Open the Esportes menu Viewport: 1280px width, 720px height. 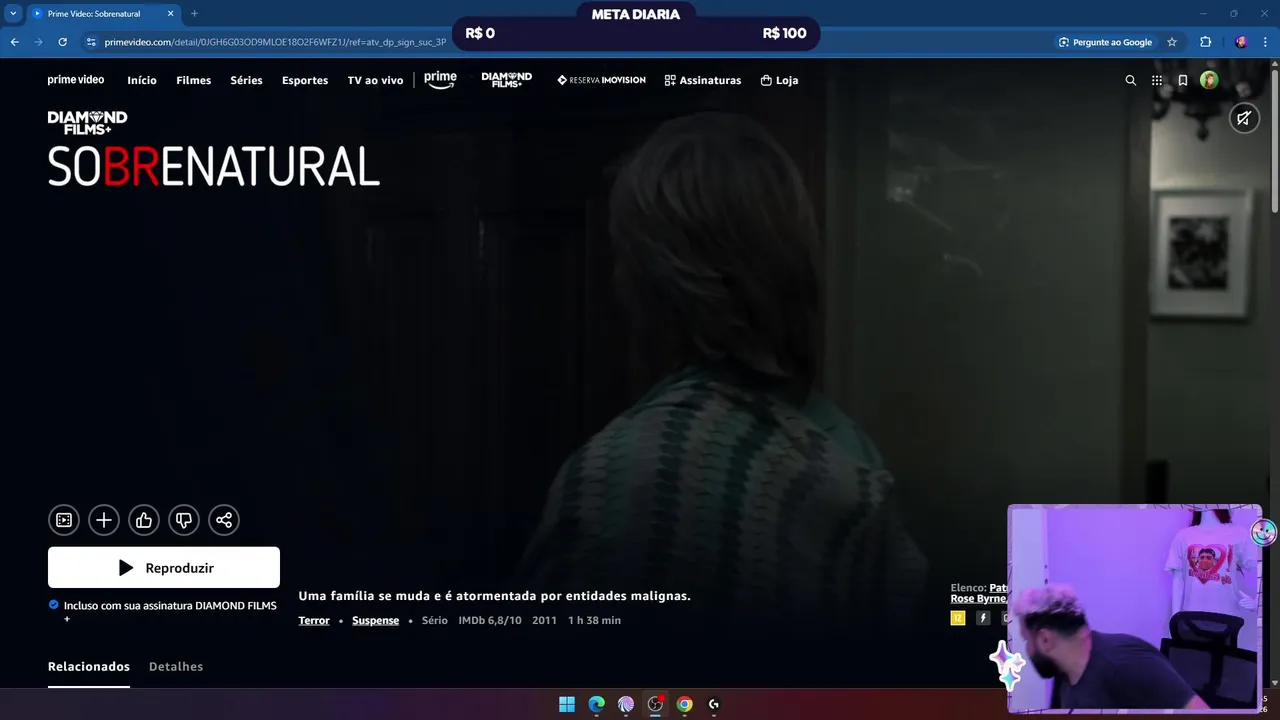(x=305, y=80)
